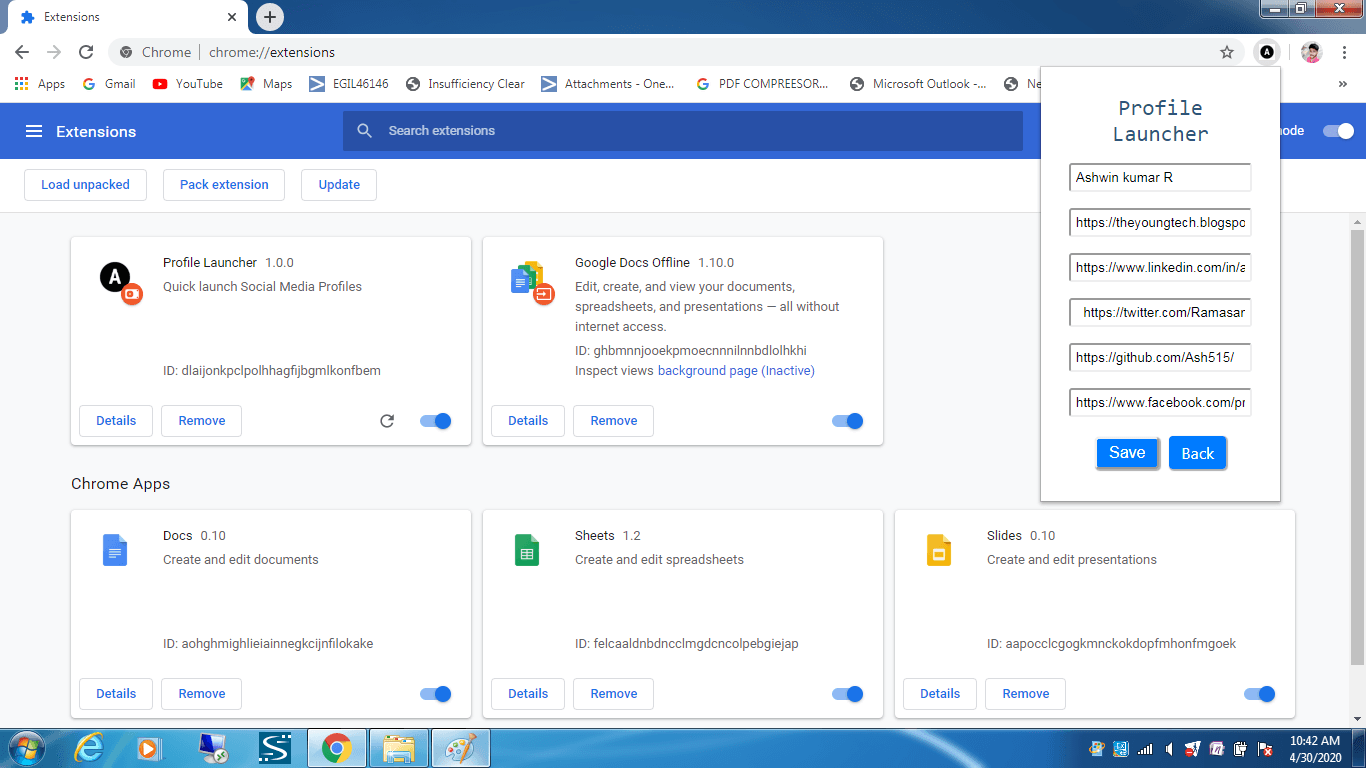Open the Windows Start menu
The image size is (1366, 768).
(x=25, y=748)
